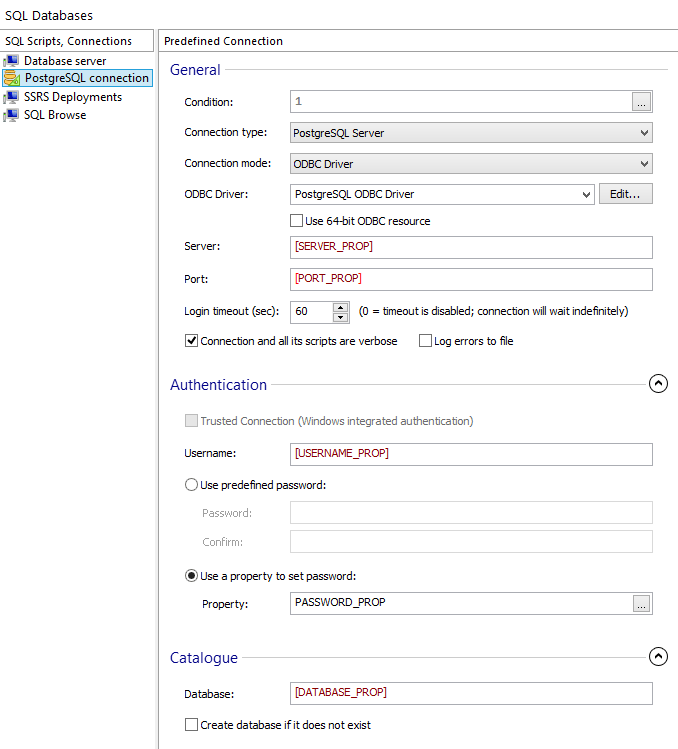Viewport: 678px width, 749px height.
Task: Open the SSRS Deployments item
Action: point(73,97)
